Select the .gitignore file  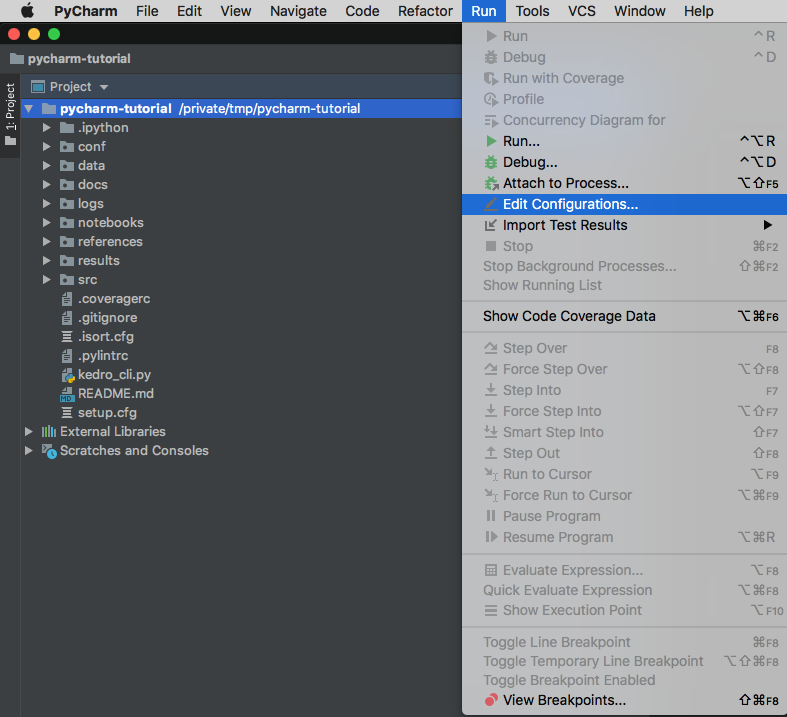pos(107,318)
